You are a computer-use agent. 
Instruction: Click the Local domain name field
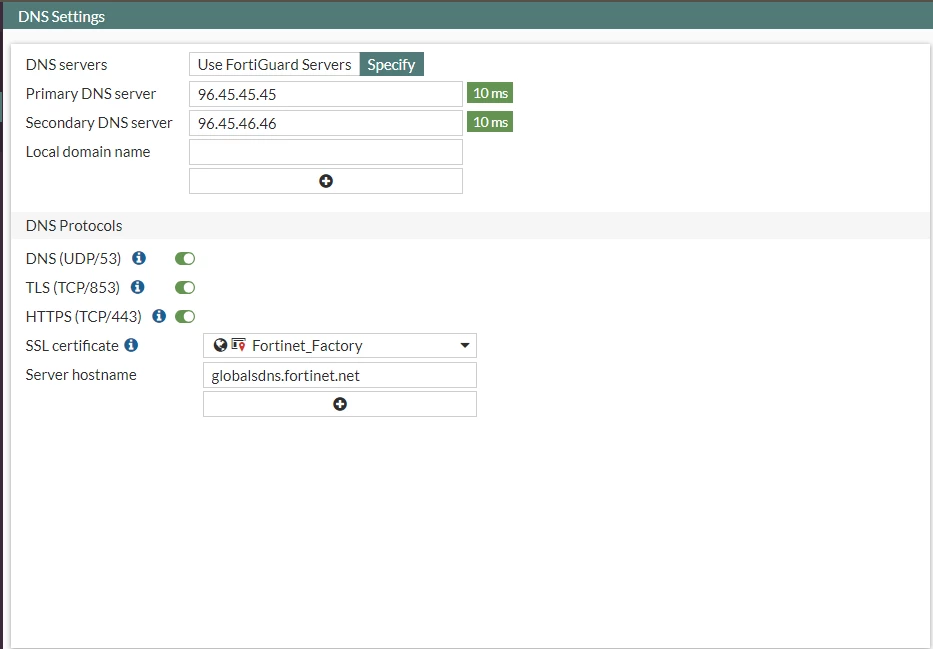(325, 152)
